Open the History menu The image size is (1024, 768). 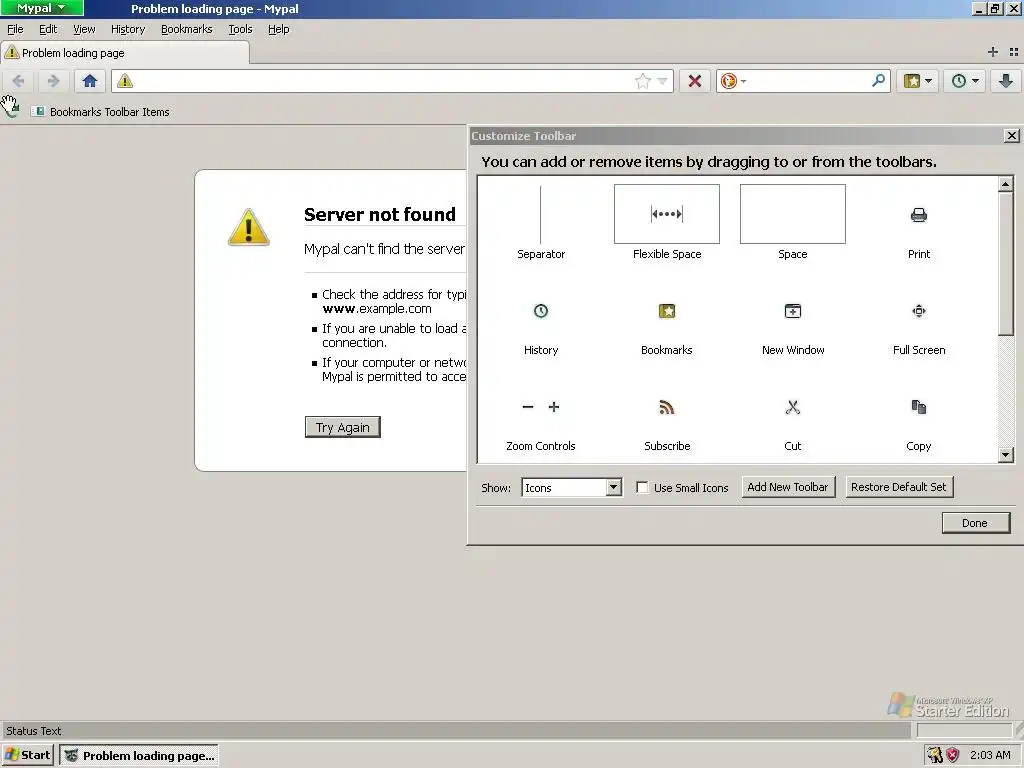pos(127,29)
